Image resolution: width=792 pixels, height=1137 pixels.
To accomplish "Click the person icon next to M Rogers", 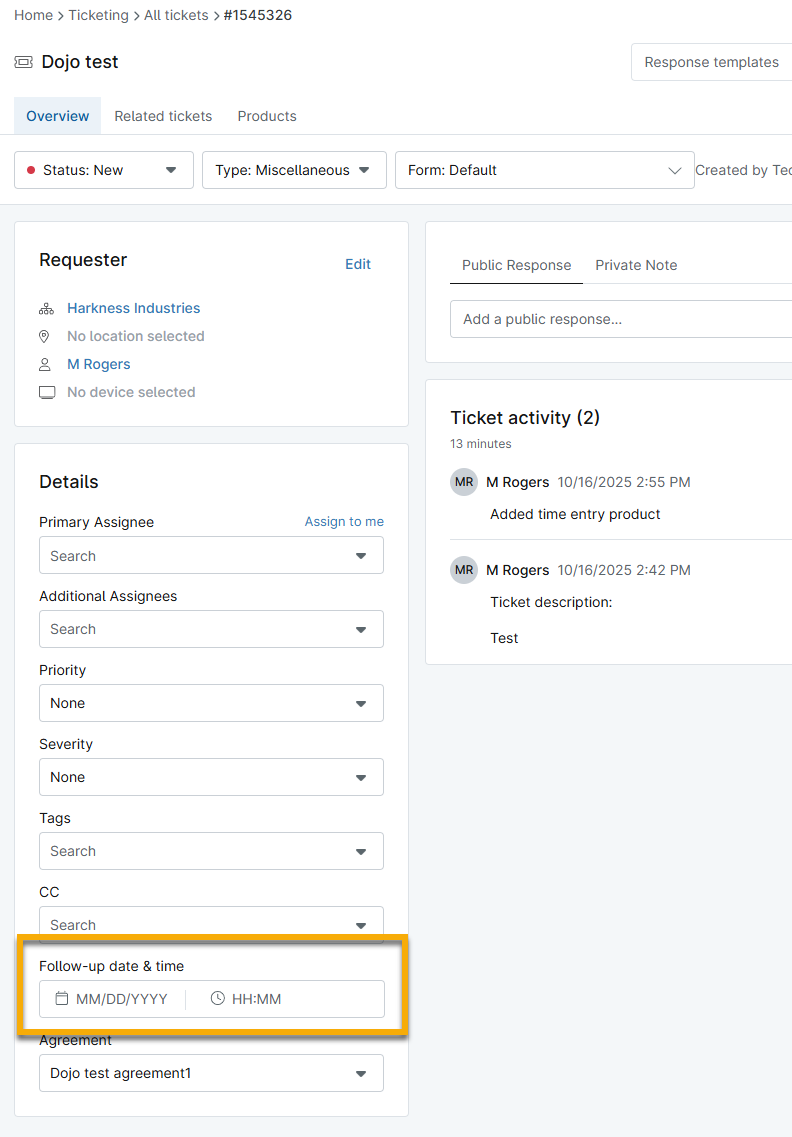I will click(45, 364).
